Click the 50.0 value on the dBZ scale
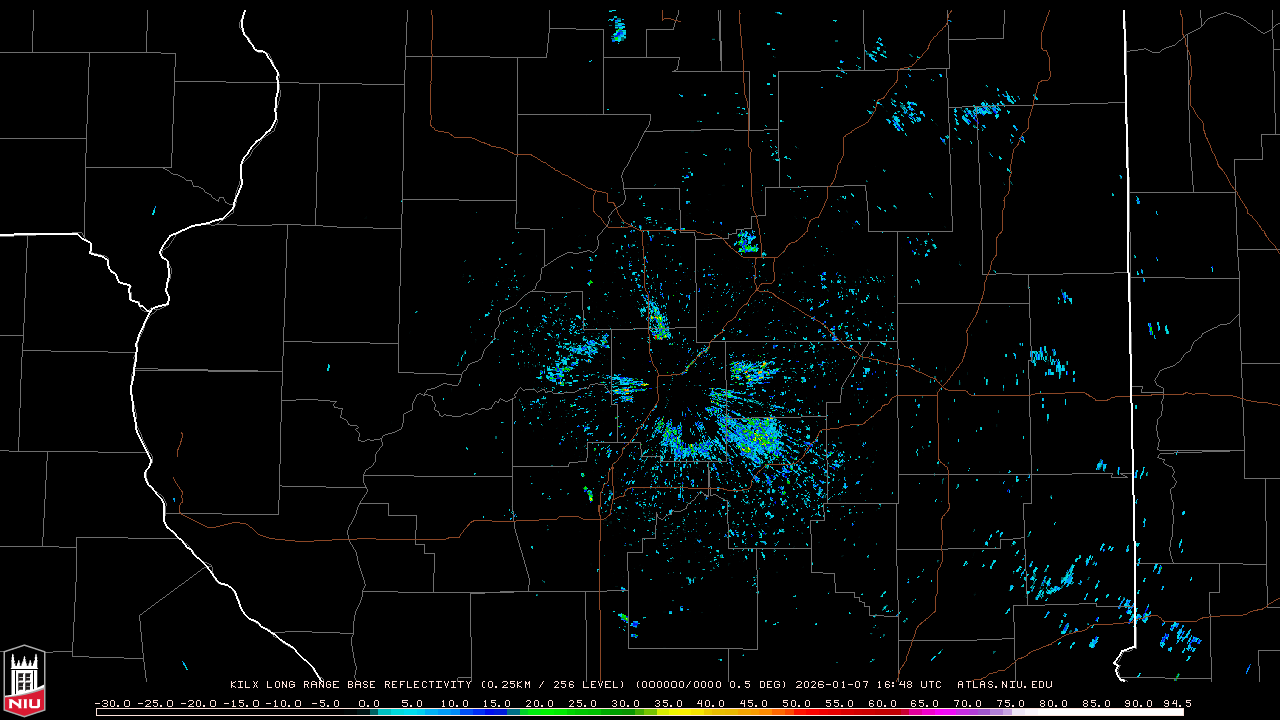 tap(796, 703)
